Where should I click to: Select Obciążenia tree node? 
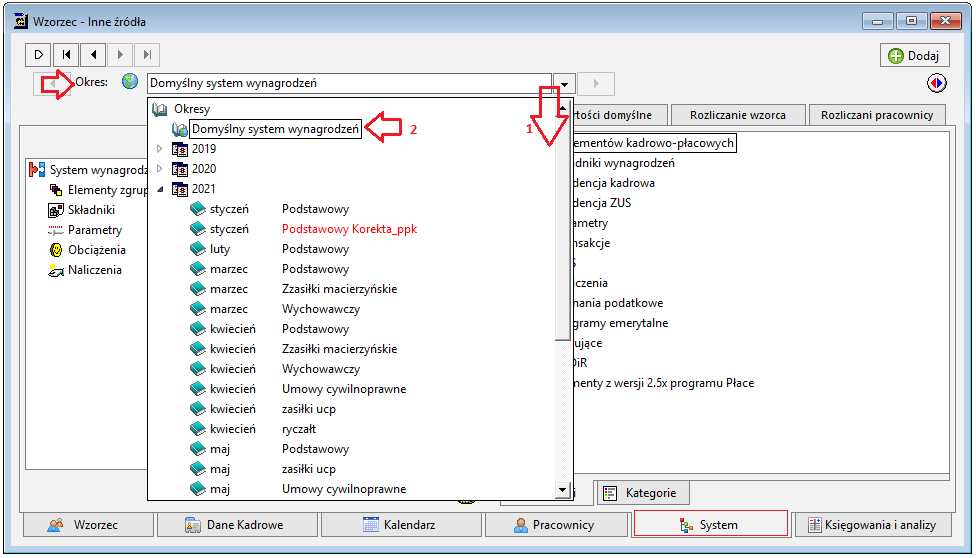tap(96, 250)
